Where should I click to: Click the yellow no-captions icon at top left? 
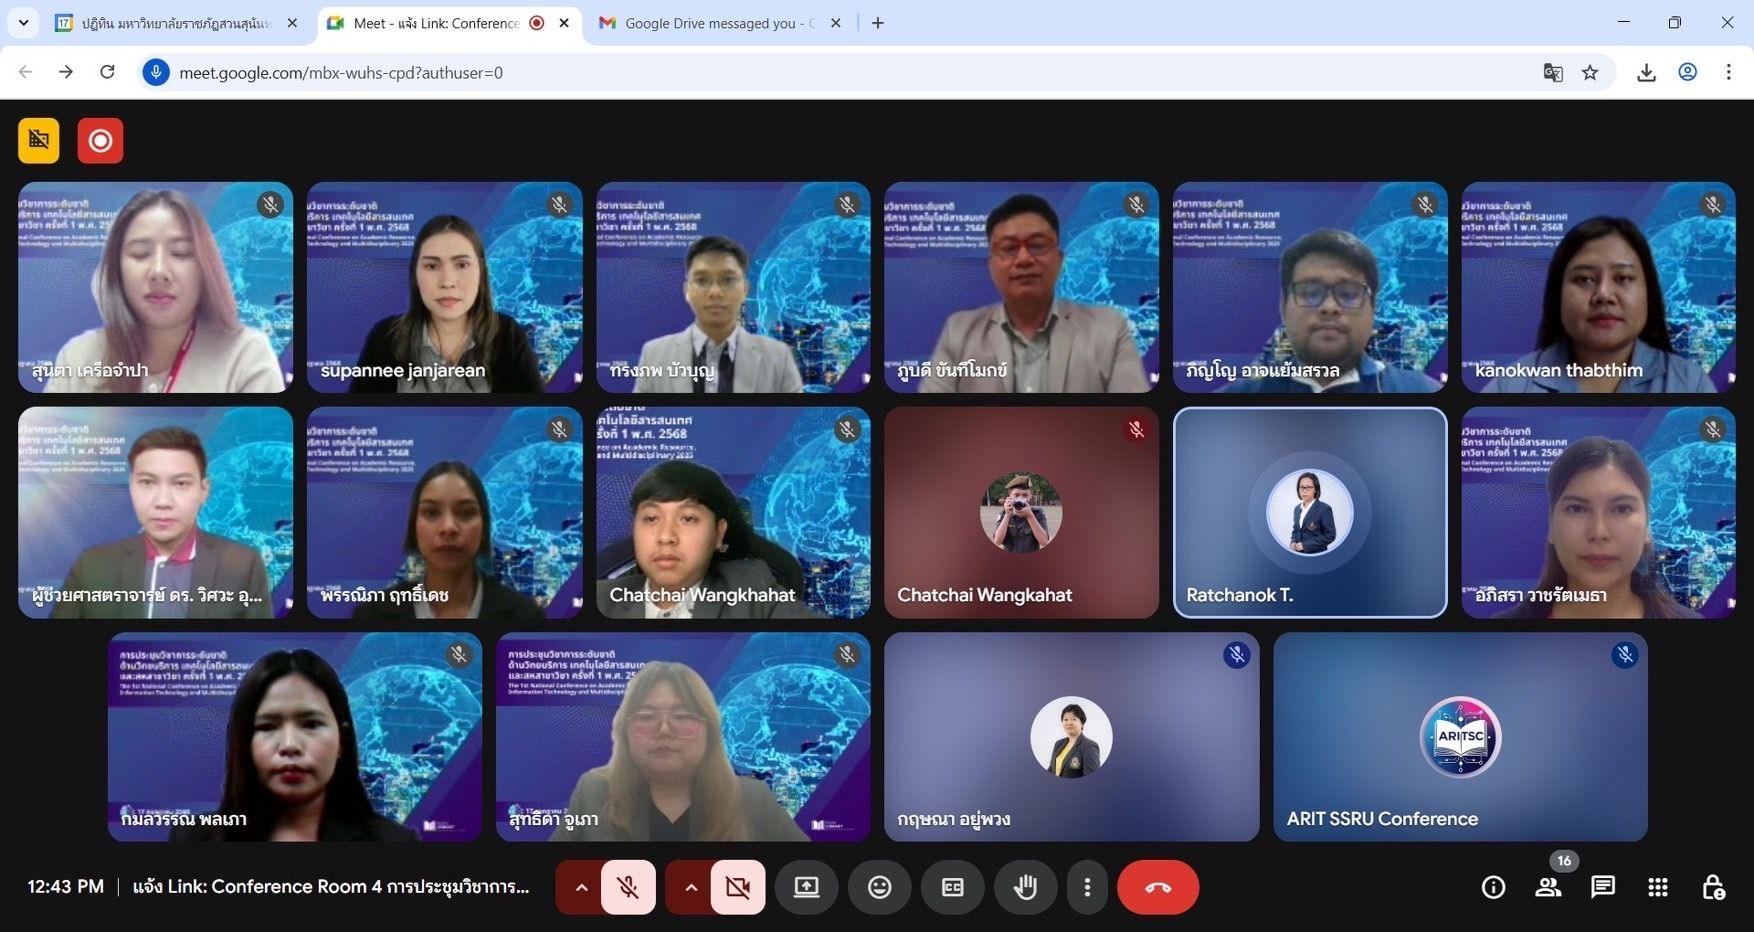[39, 141]
